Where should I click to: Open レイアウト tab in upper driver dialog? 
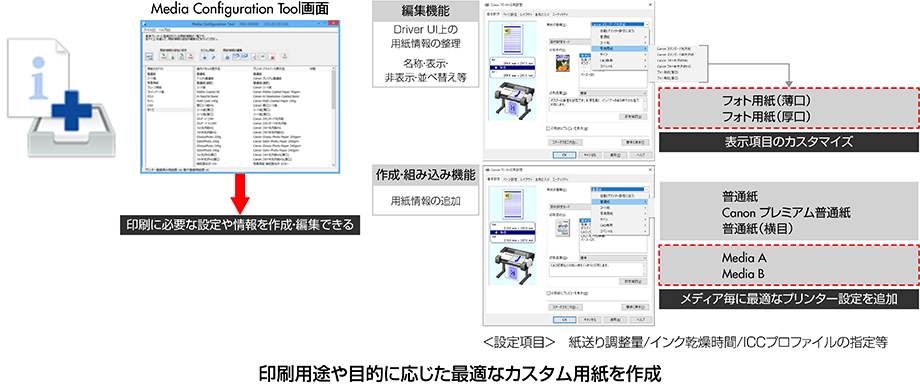526,14
